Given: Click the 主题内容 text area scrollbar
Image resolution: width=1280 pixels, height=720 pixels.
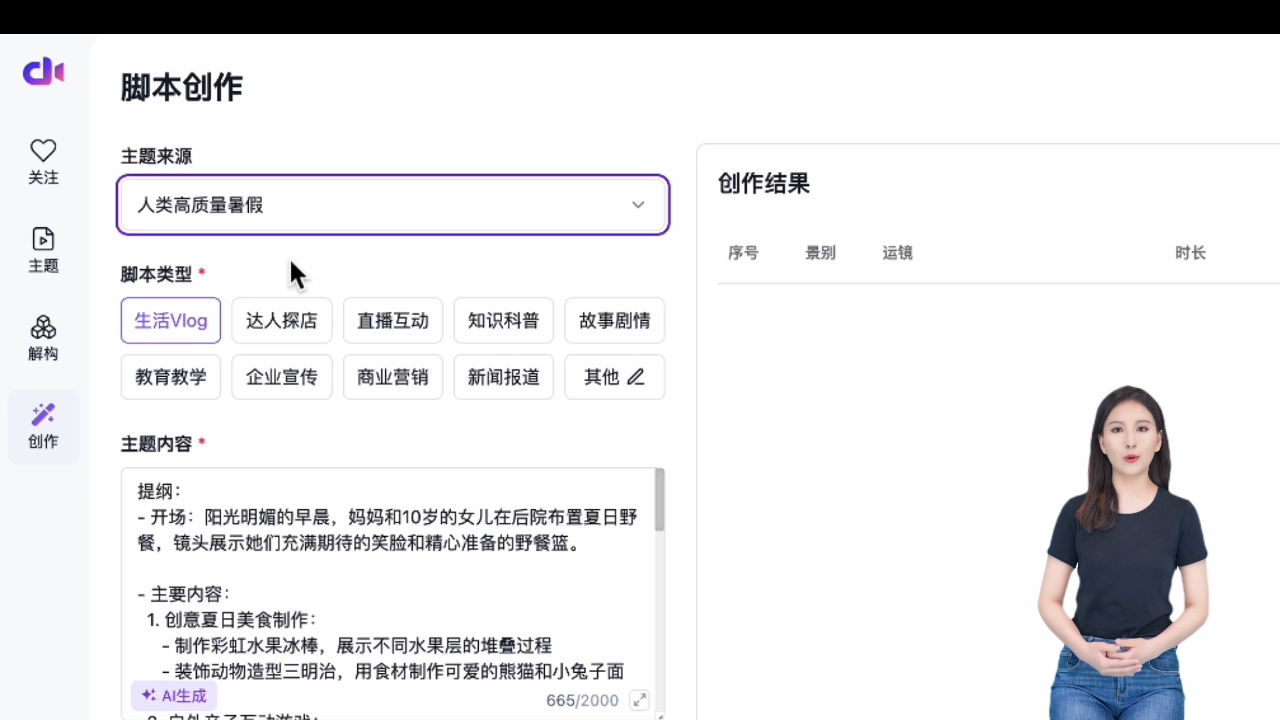Looking at the screenshot, I should click(660, 500).
